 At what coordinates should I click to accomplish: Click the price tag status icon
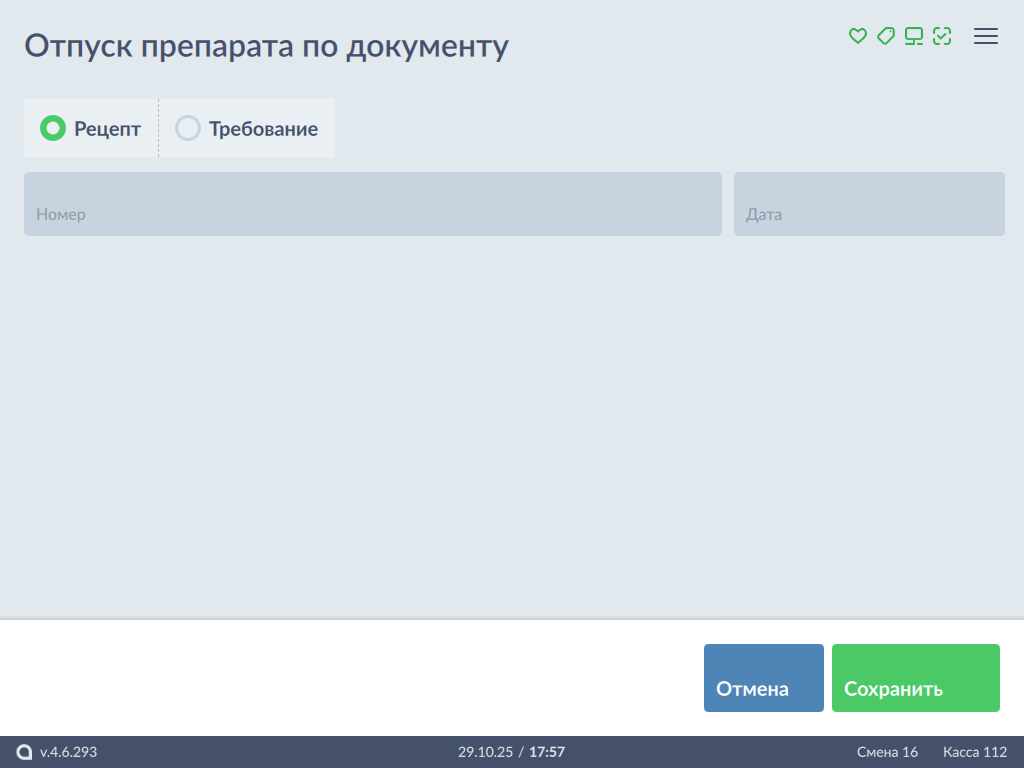[x=885, y=36]
